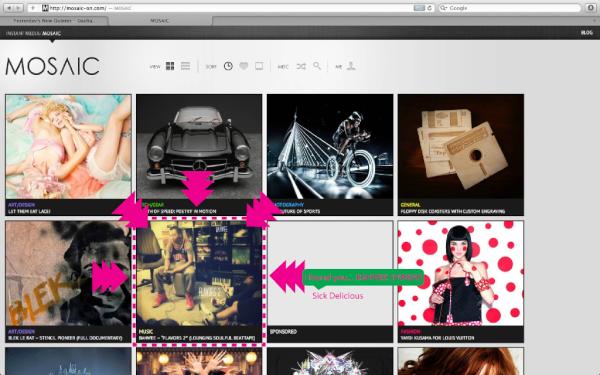This screenshot has width=600, height=375.
Task: Open the red-haired woman thumbnail at the bottom
Action: [461, 362]
